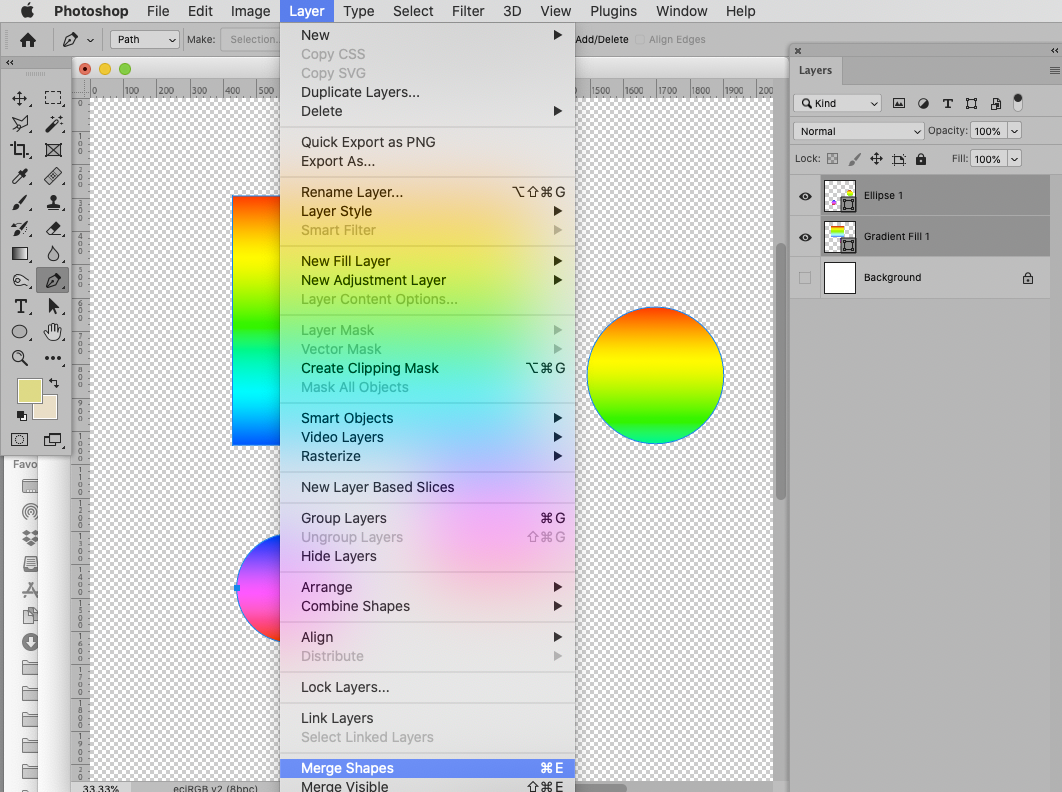Open the Kind filter dropdown
This screenshot has height=792, width=1062.
click(x=837, y=103)
